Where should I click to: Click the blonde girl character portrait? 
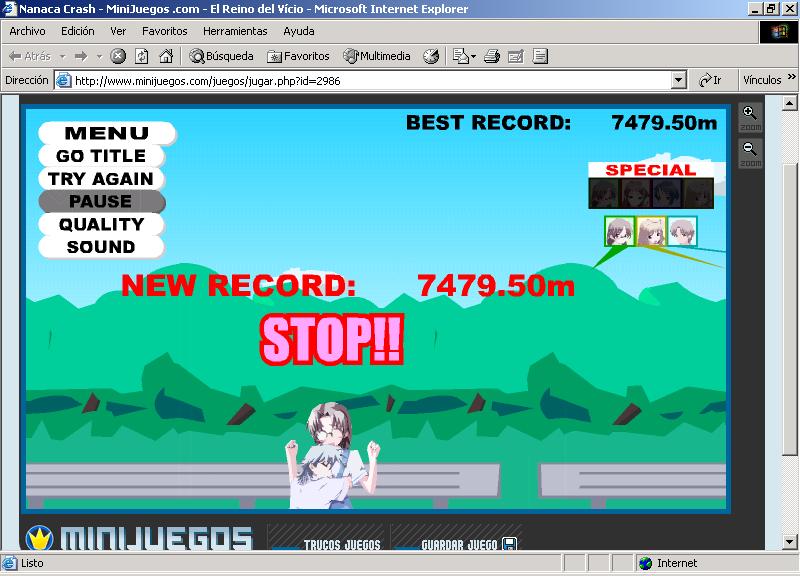point(651,231)
